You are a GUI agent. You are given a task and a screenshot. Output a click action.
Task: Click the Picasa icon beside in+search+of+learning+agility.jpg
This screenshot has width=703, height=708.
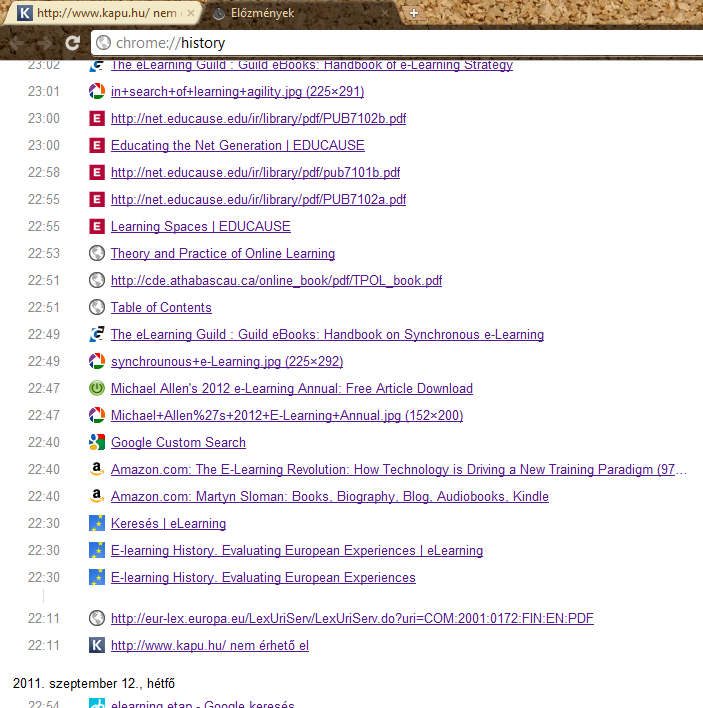pos(97,91)
